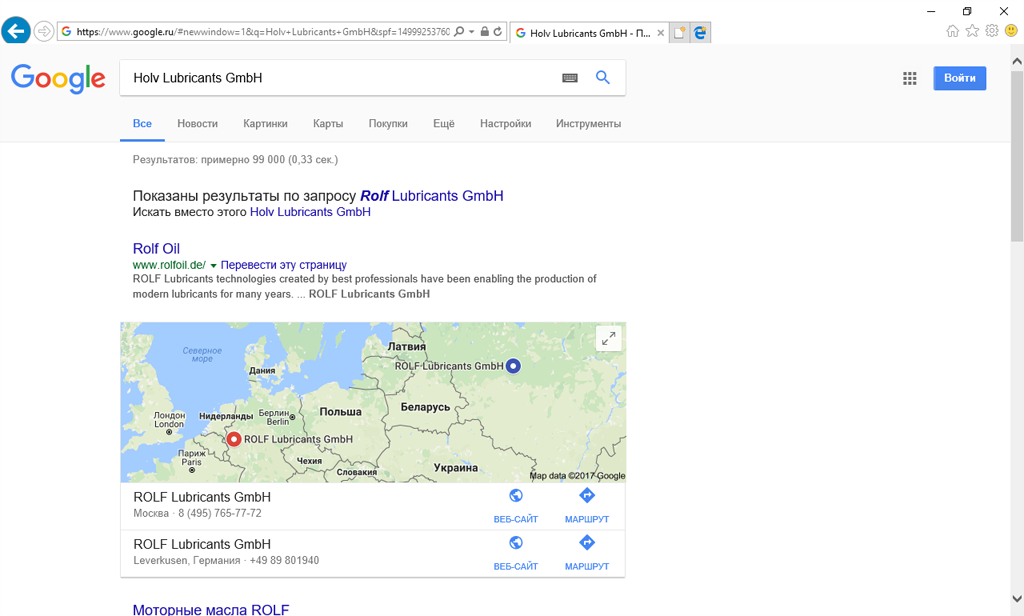Image resolution: width=1024 pixels, height=616 pixels.
Task: Open the ROLF Lubricants GmbH Leverkusen listing
Action: pos(202,545)
